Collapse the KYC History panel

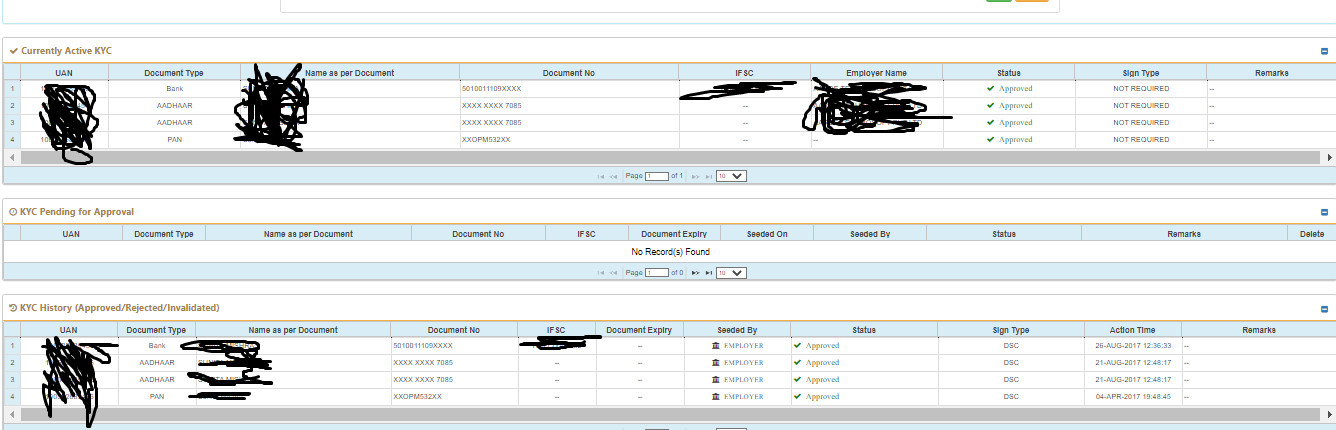click(x=1324, y=308)
